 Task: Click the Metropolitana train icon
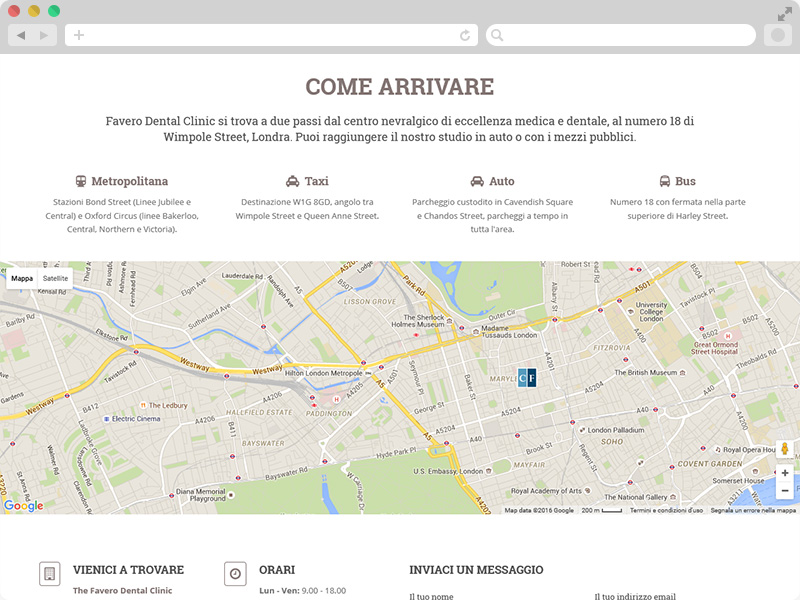click(81, 181)
